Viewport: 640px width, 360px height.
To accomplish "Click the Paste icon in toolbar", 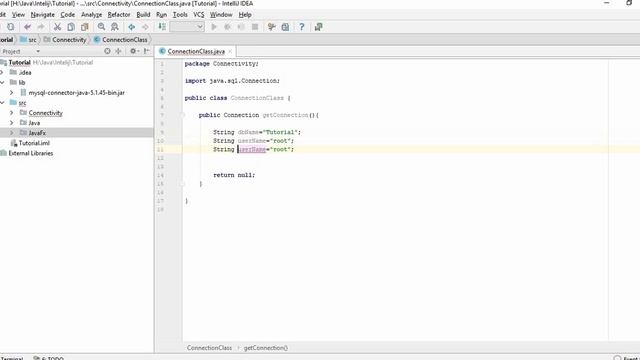I will (84, 27).
